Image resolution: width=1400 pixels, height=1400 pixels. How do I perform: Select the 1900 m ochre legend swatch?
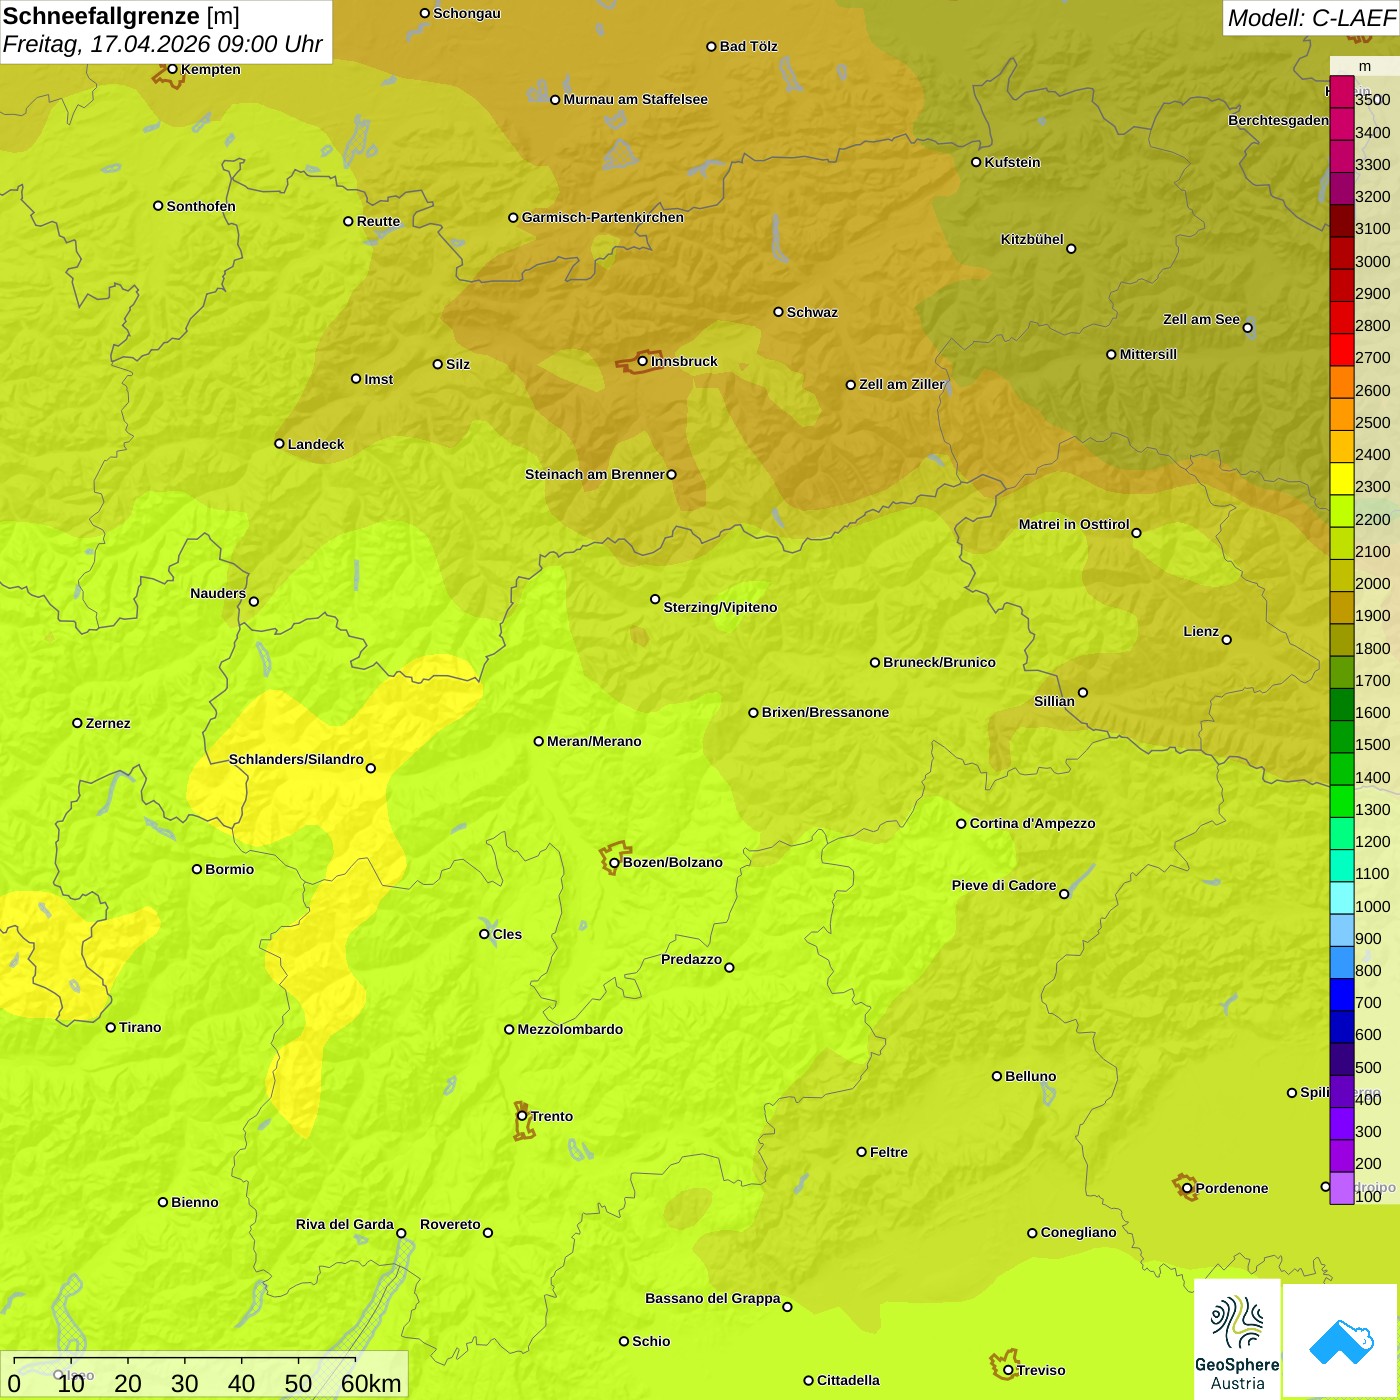click(x=1341, y=608)
